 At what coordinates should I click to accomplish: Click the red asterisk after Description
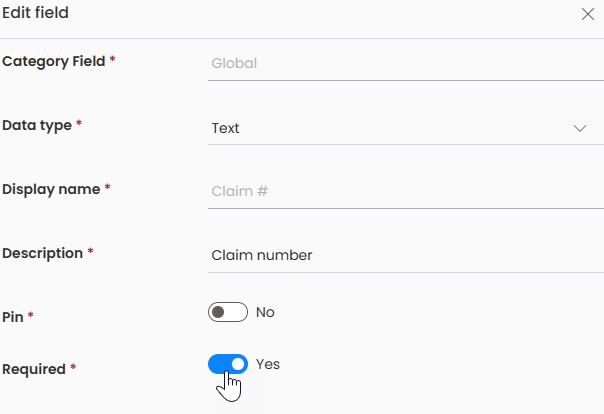(x=90, y=251)
